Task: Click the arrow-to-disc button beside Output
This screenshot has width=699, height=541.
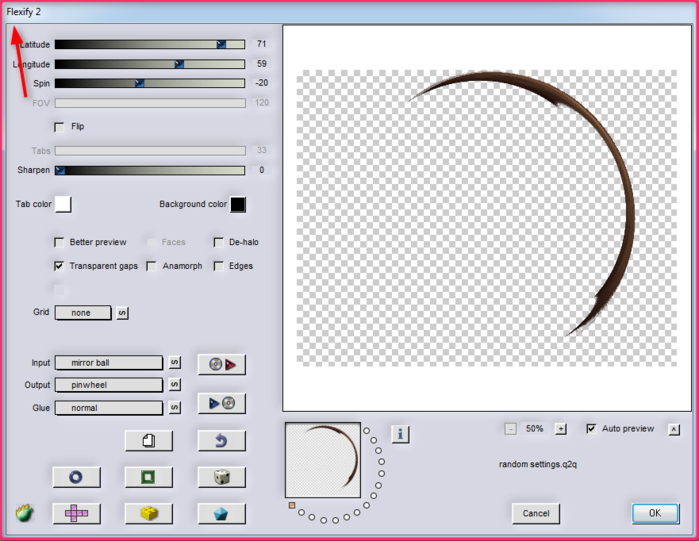Action: pyautogui.click(x=222, y=403)
